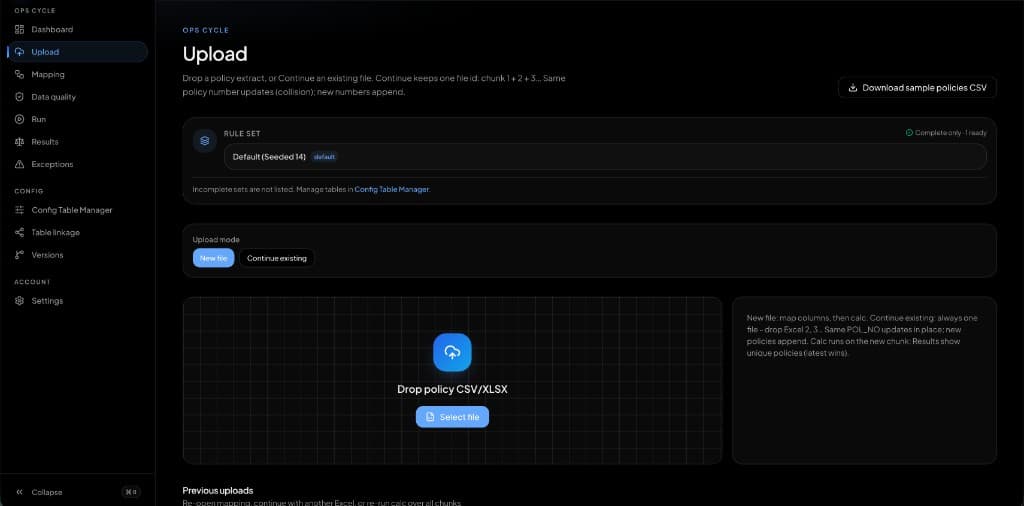Click the Collapse double-chevron icon
The width and height of the screenshot is (1024, 506).
(x=19, y=492)
